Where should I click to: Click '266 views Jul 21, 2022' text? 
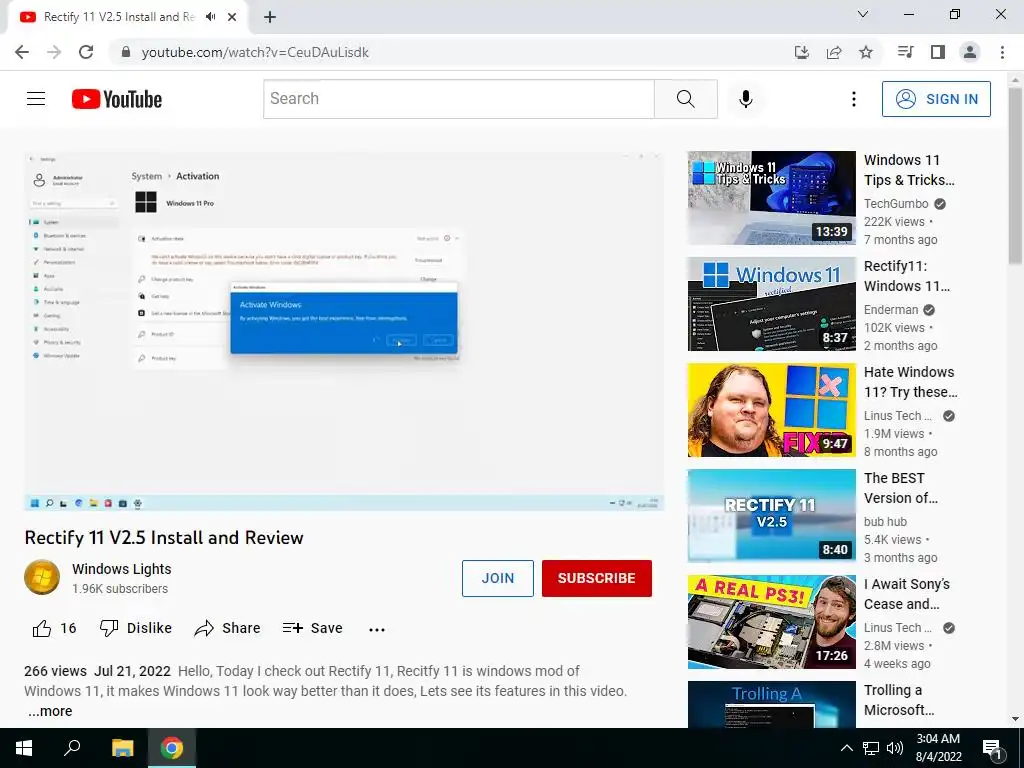point(97,671)
